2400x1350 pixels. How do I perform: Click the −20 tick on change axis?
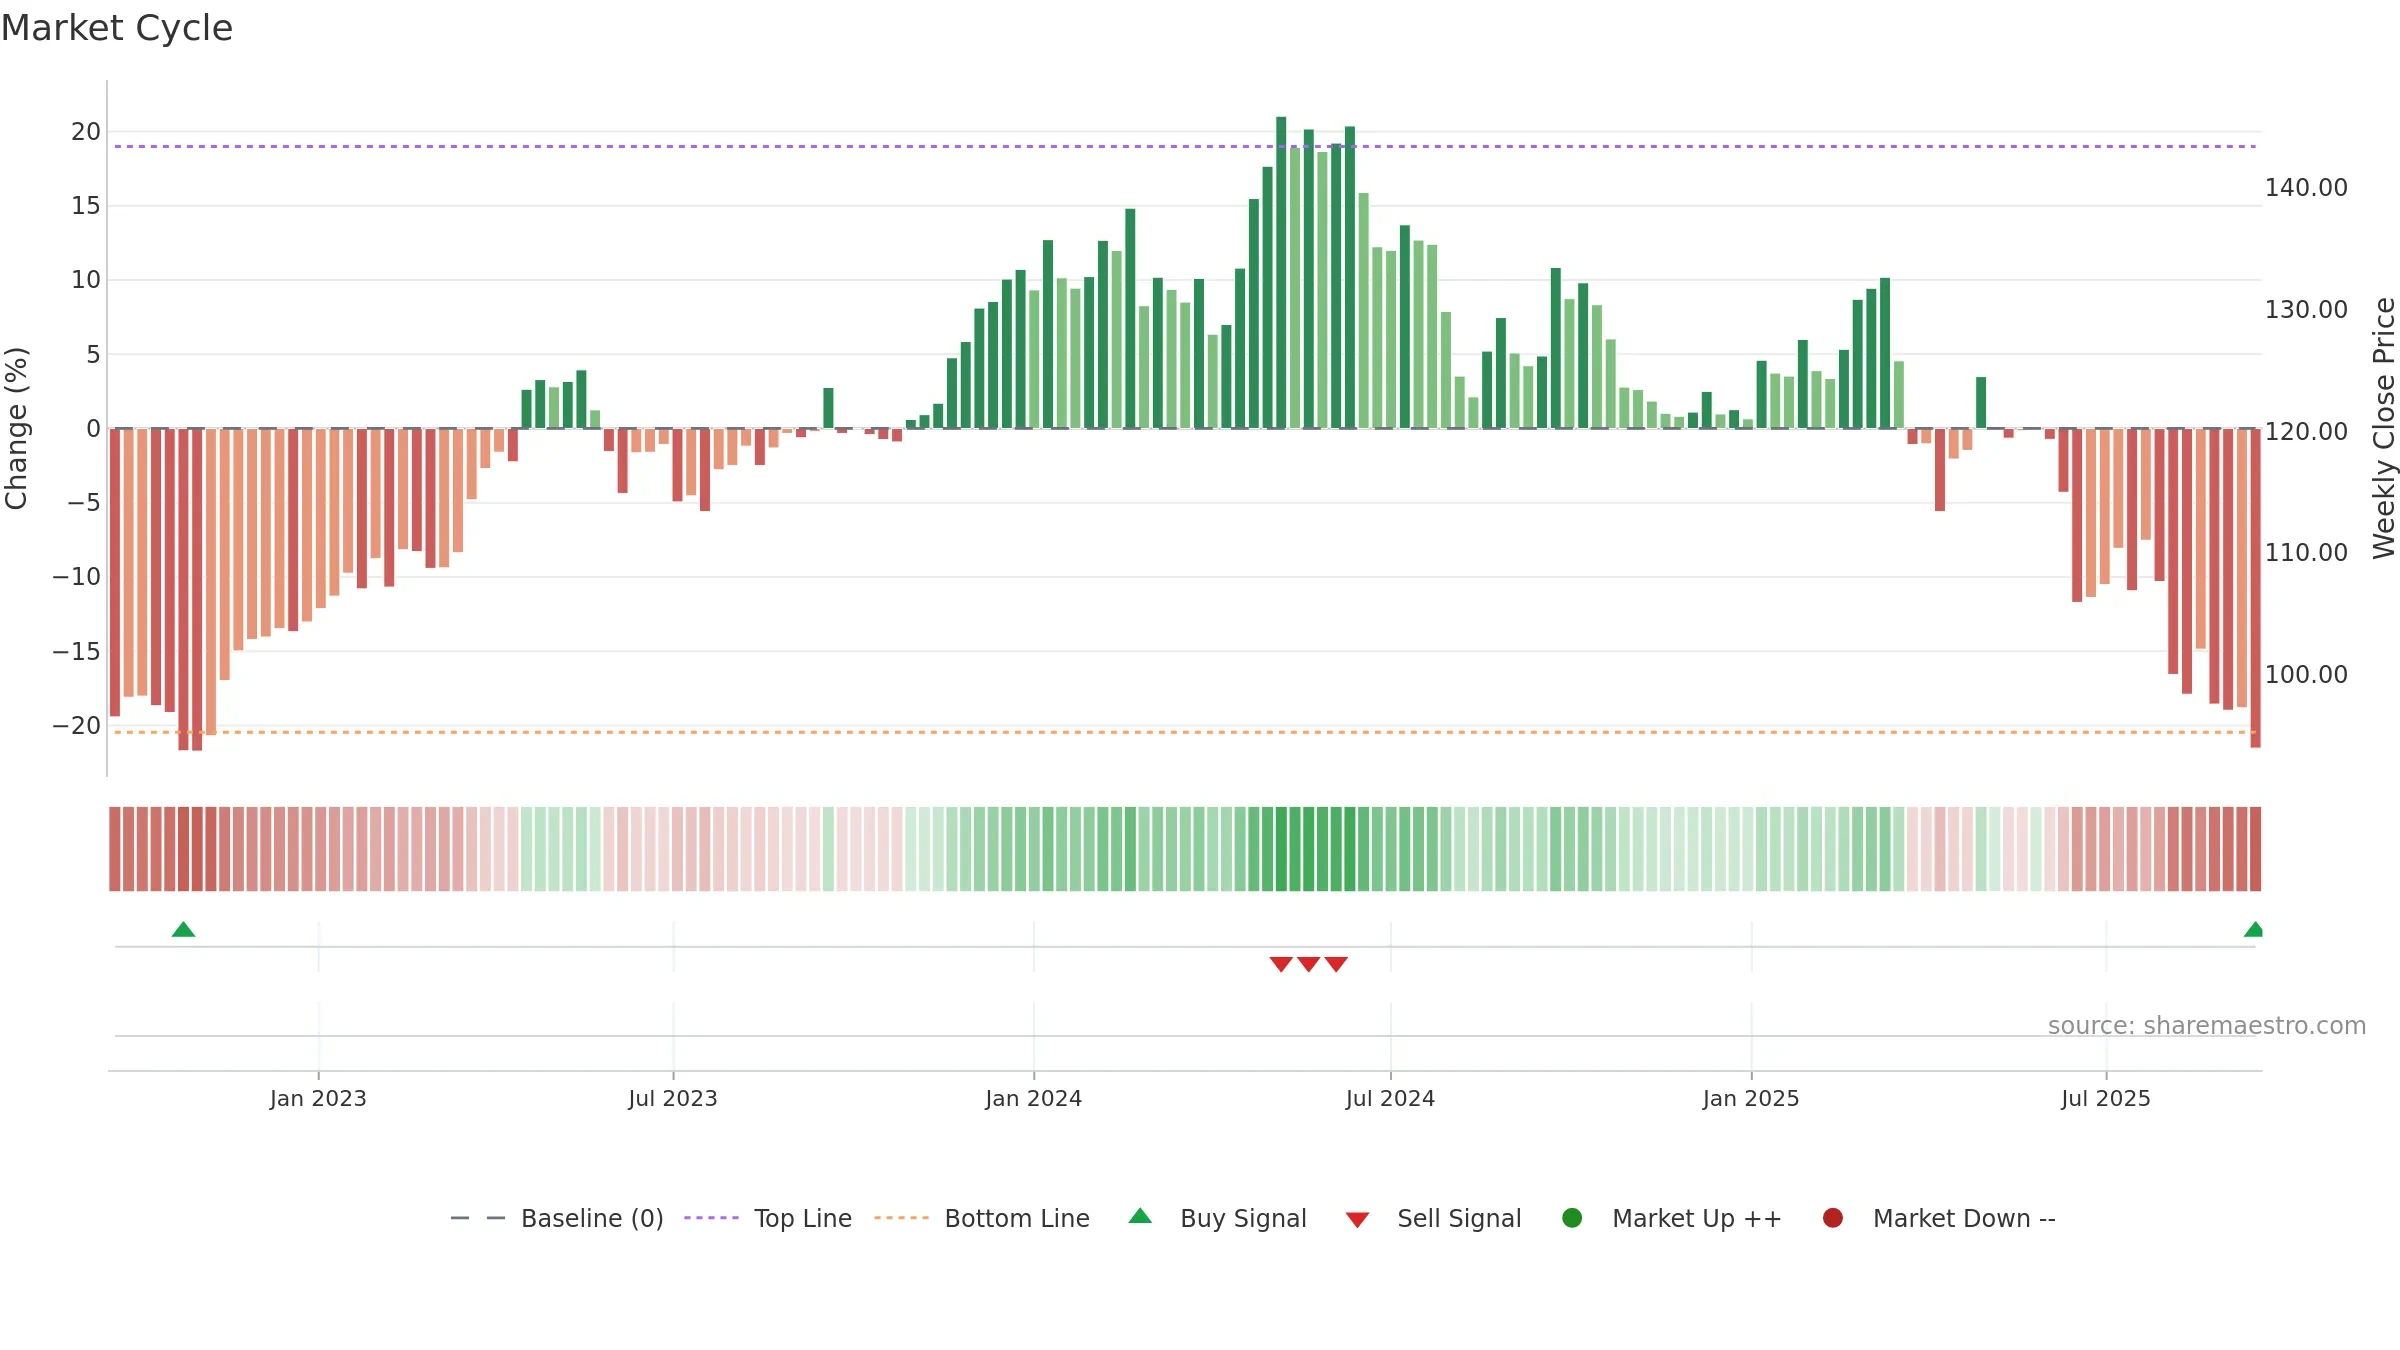tap(77, 726)
